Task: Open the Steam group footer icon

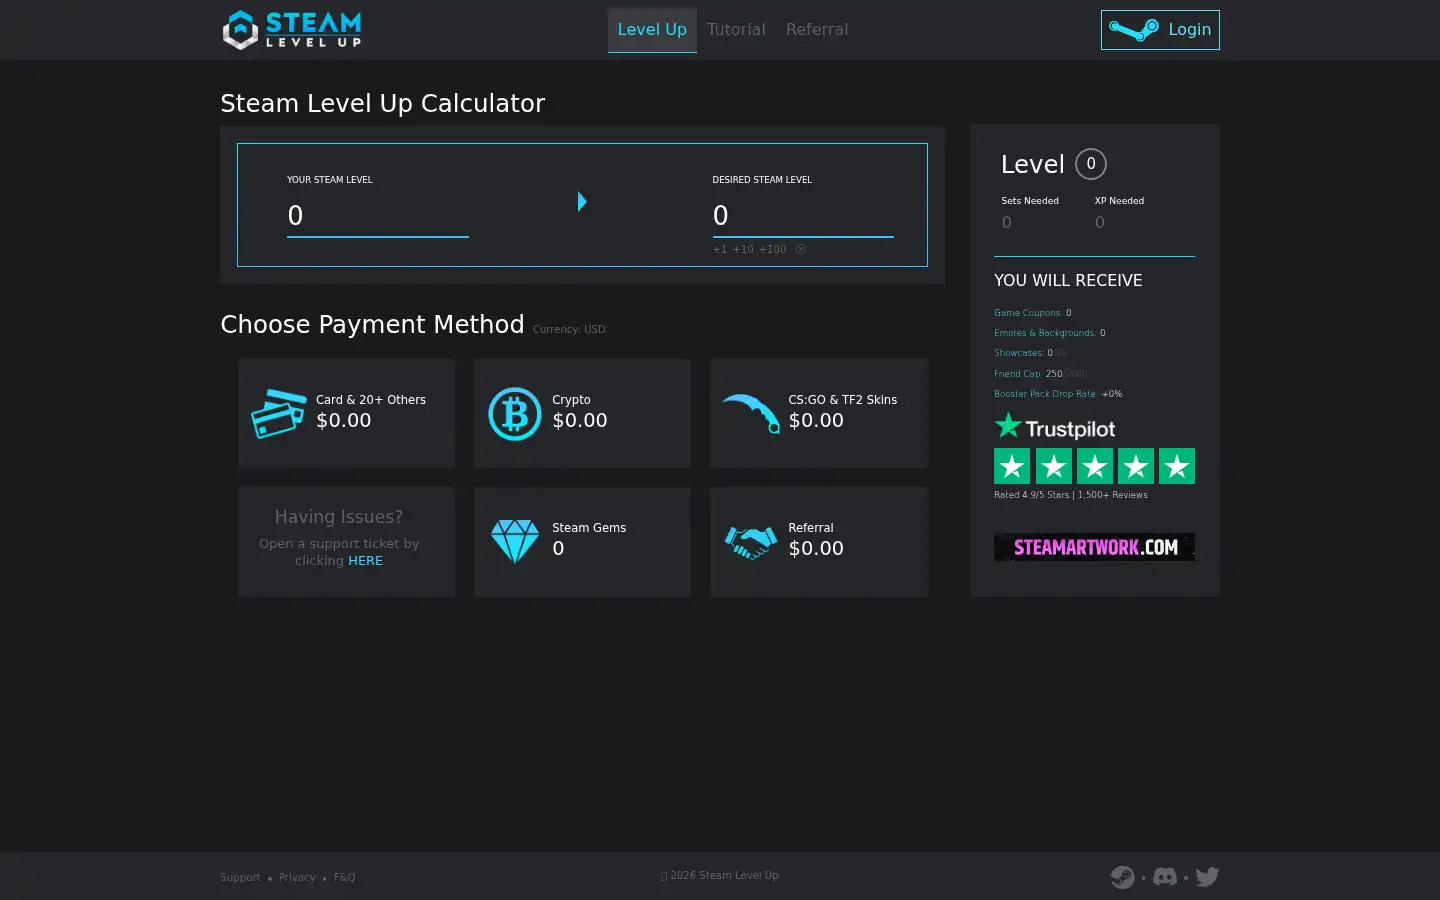Action: tap(1123, 877)
